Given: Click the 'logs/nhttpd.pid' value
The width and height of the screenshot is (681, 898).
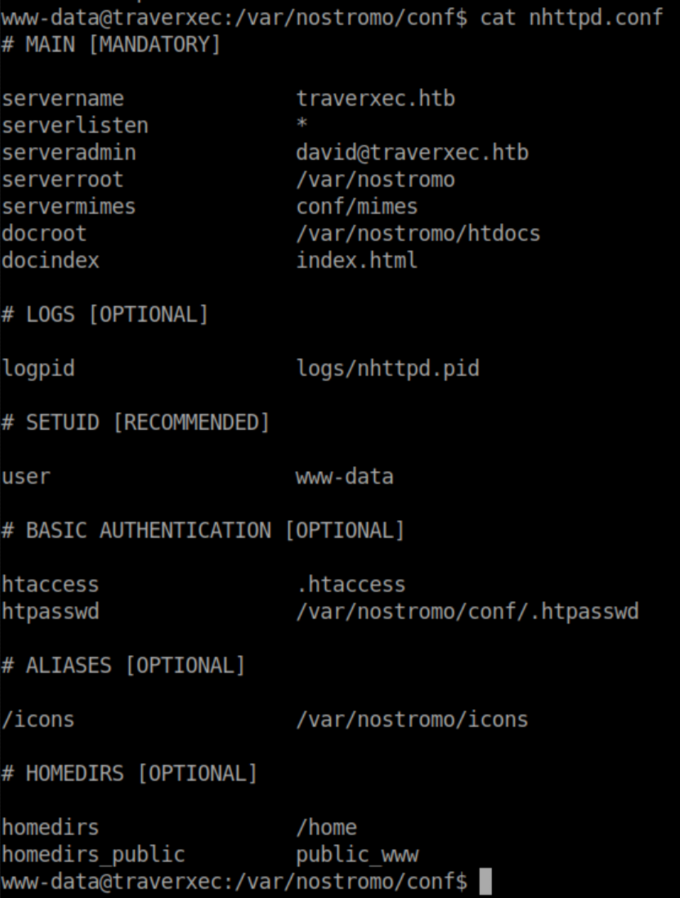Looking at the screenshot, I should (388, 369).
